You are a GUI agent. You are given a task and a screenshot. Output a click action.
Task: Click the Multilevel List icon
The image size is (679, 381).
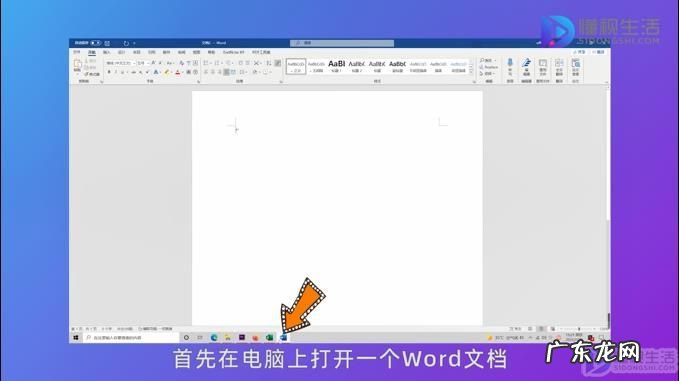coord(228,63)
